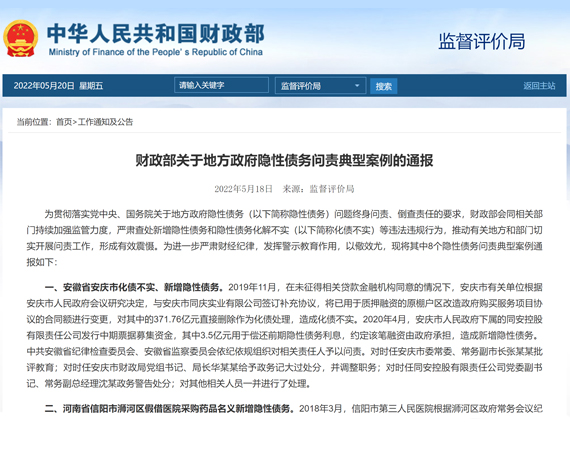Image resolution: width=570 pixels, height=455 pixels.
Task: Open the 首页 breadcrumb link
Action: 64,122
